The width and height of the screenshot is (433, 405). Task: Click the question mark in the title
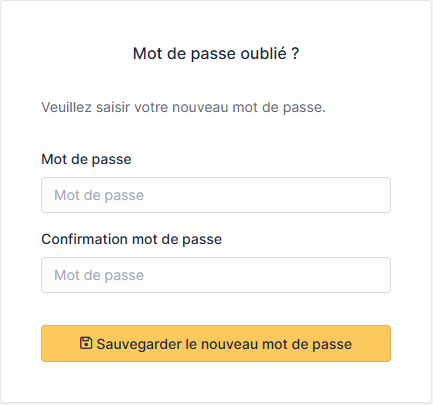tap(295, 54)
